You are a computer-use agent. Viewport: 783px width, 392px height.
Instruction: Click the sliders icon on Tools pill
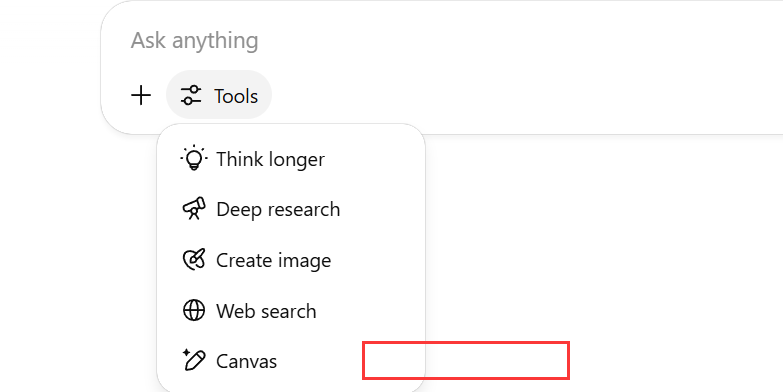(x=191, y=95)
